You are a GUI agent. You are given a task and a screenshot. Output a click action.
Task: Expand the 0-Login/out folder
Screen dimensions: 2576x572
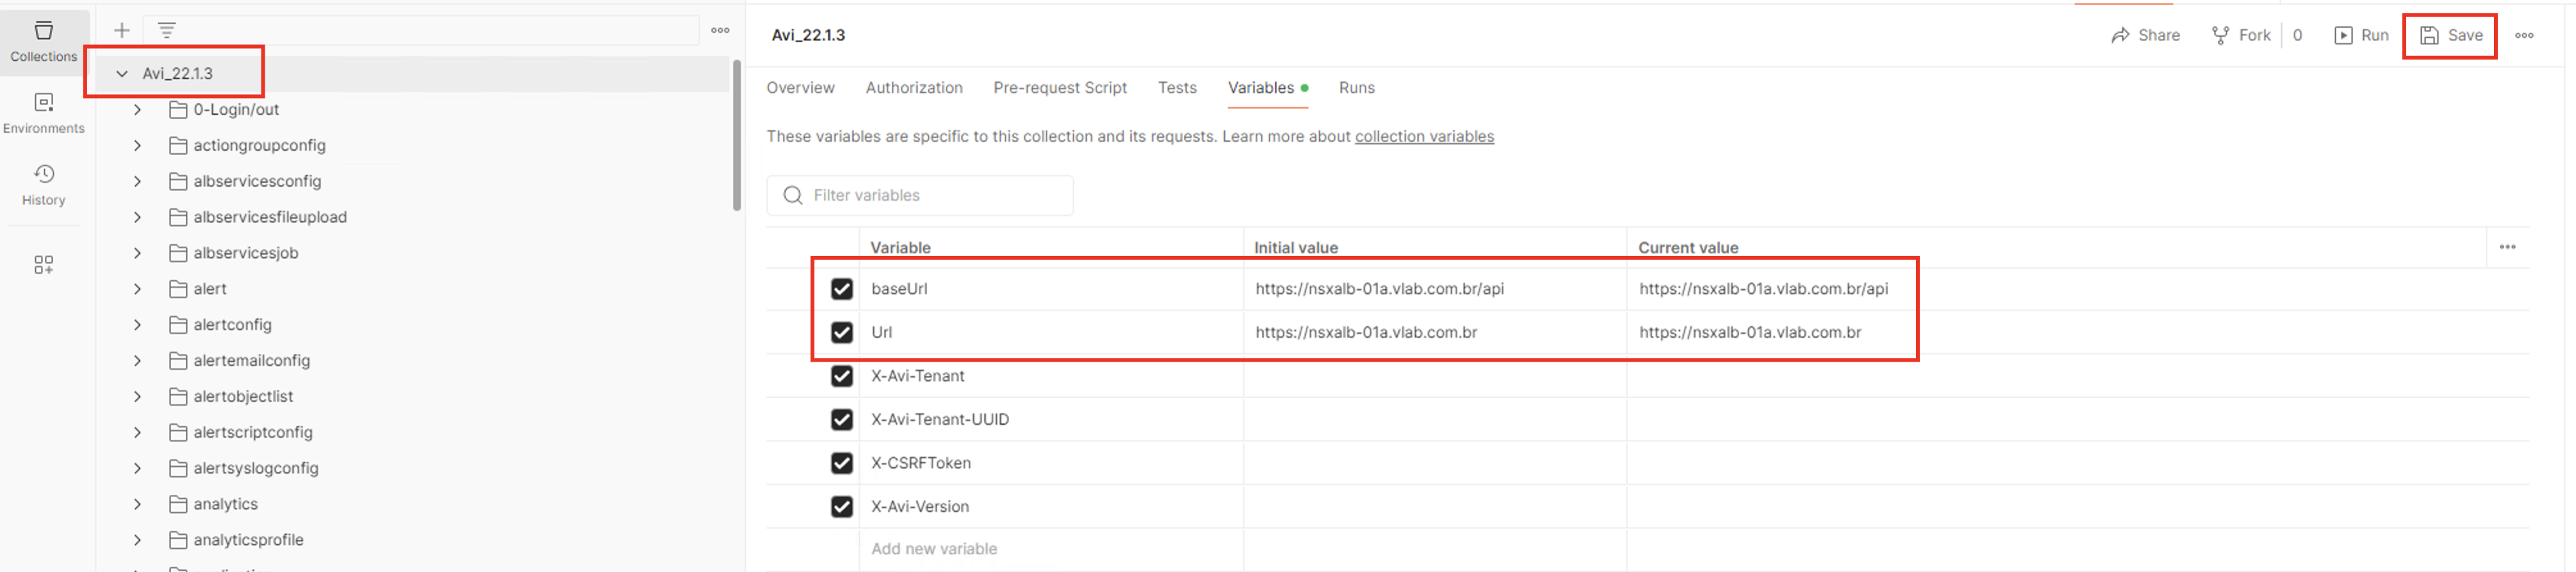click(x=138, y=109)
